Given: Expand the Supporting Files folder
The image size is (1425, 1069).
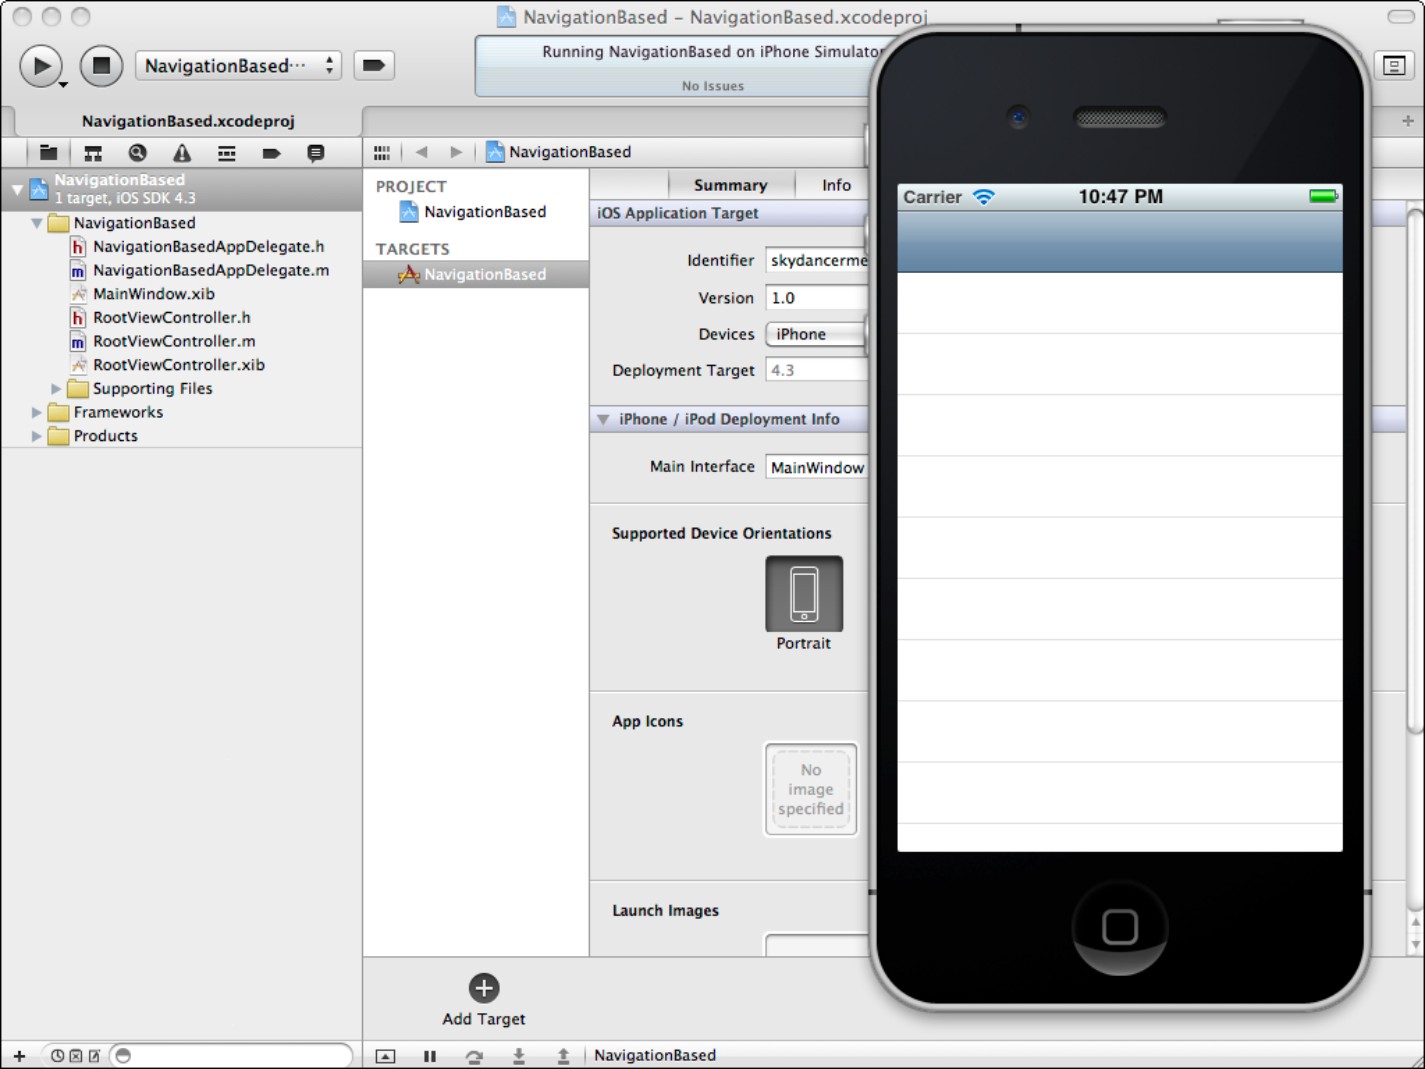Looking at the screenshot, I should [x=56, y=389].
